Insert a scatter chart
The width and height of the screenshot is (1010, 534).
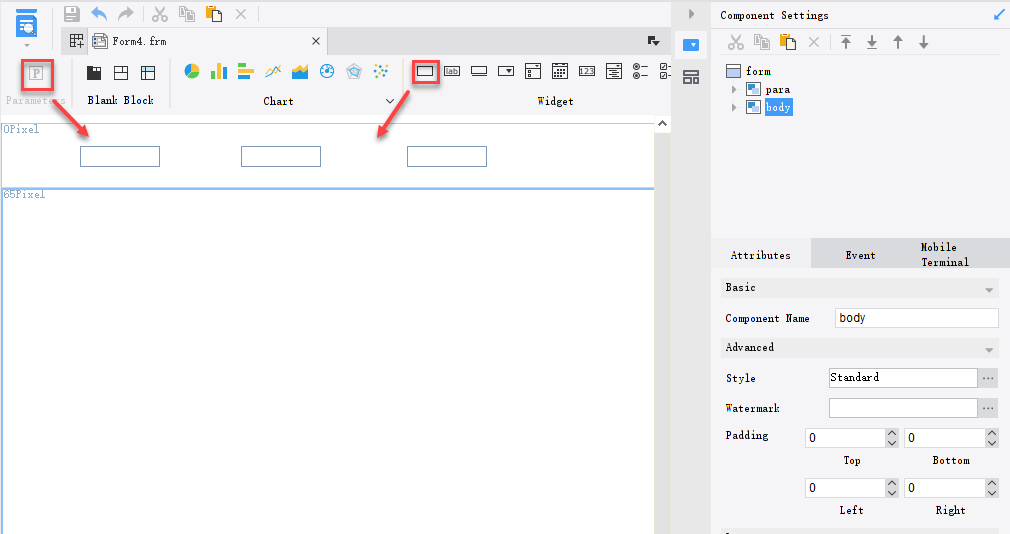pyautogui.click(x=381, y=71)
